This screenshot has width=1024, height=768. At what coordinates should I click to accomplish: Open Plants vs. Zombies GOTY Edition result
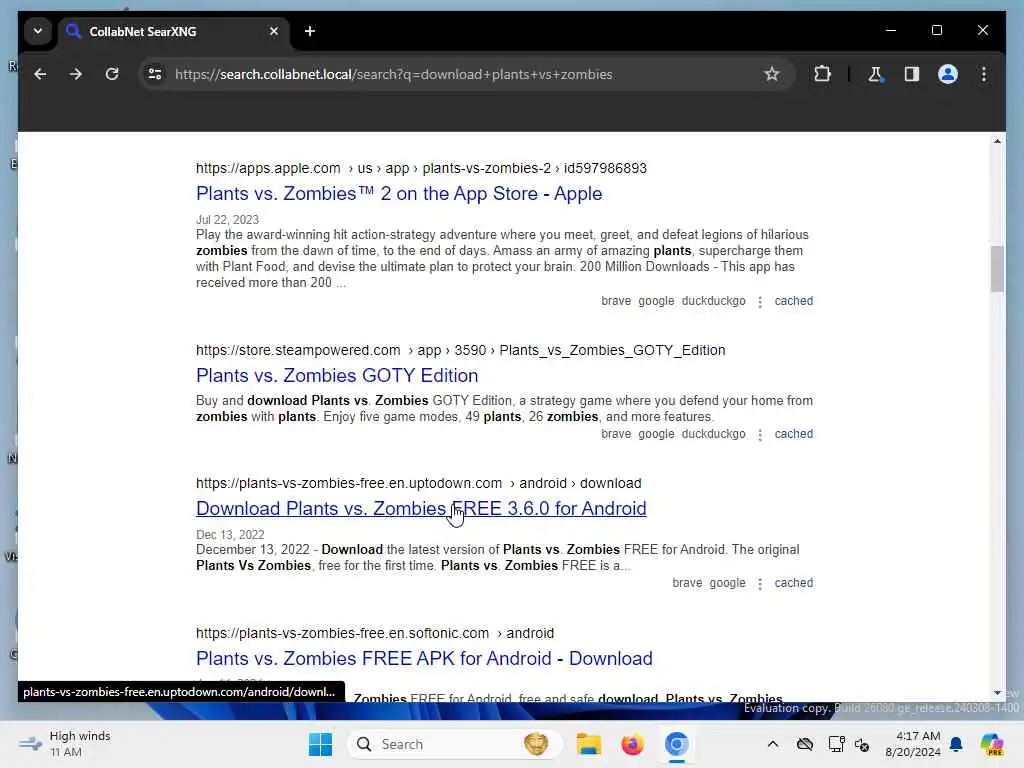[337, 376]
